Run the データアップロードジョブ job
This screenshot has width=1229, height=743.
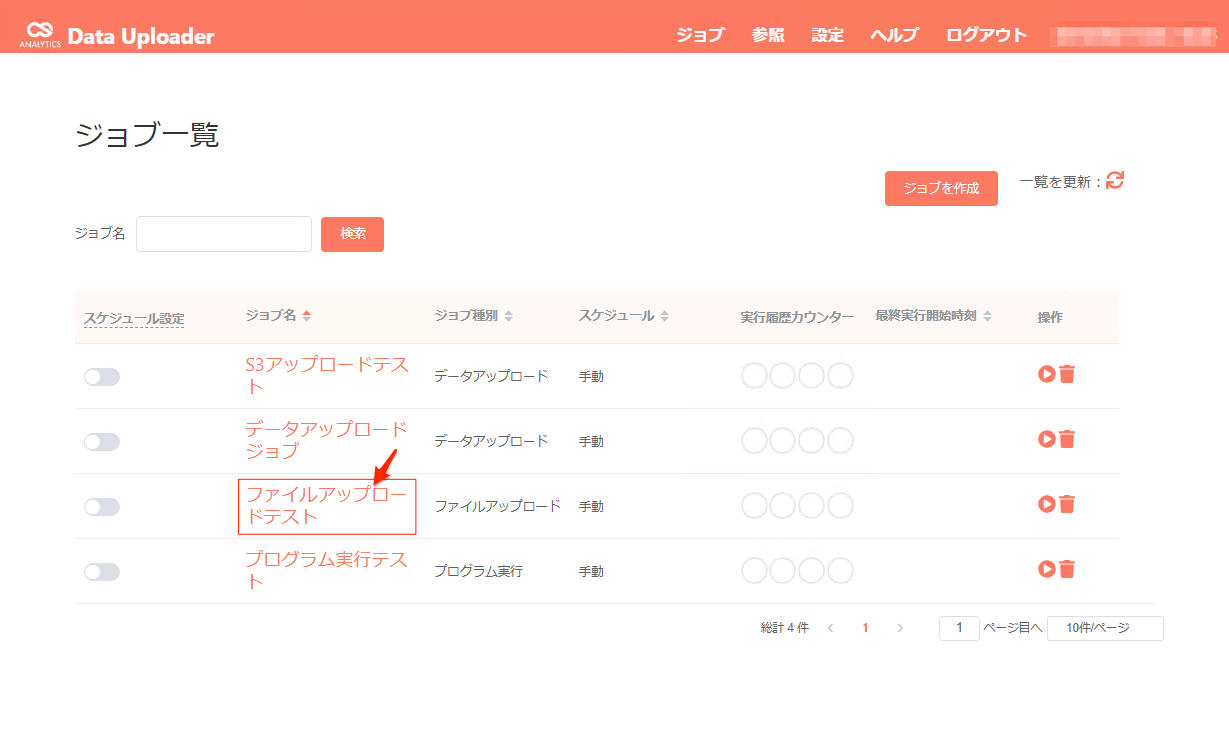[x=1047, y=439]
